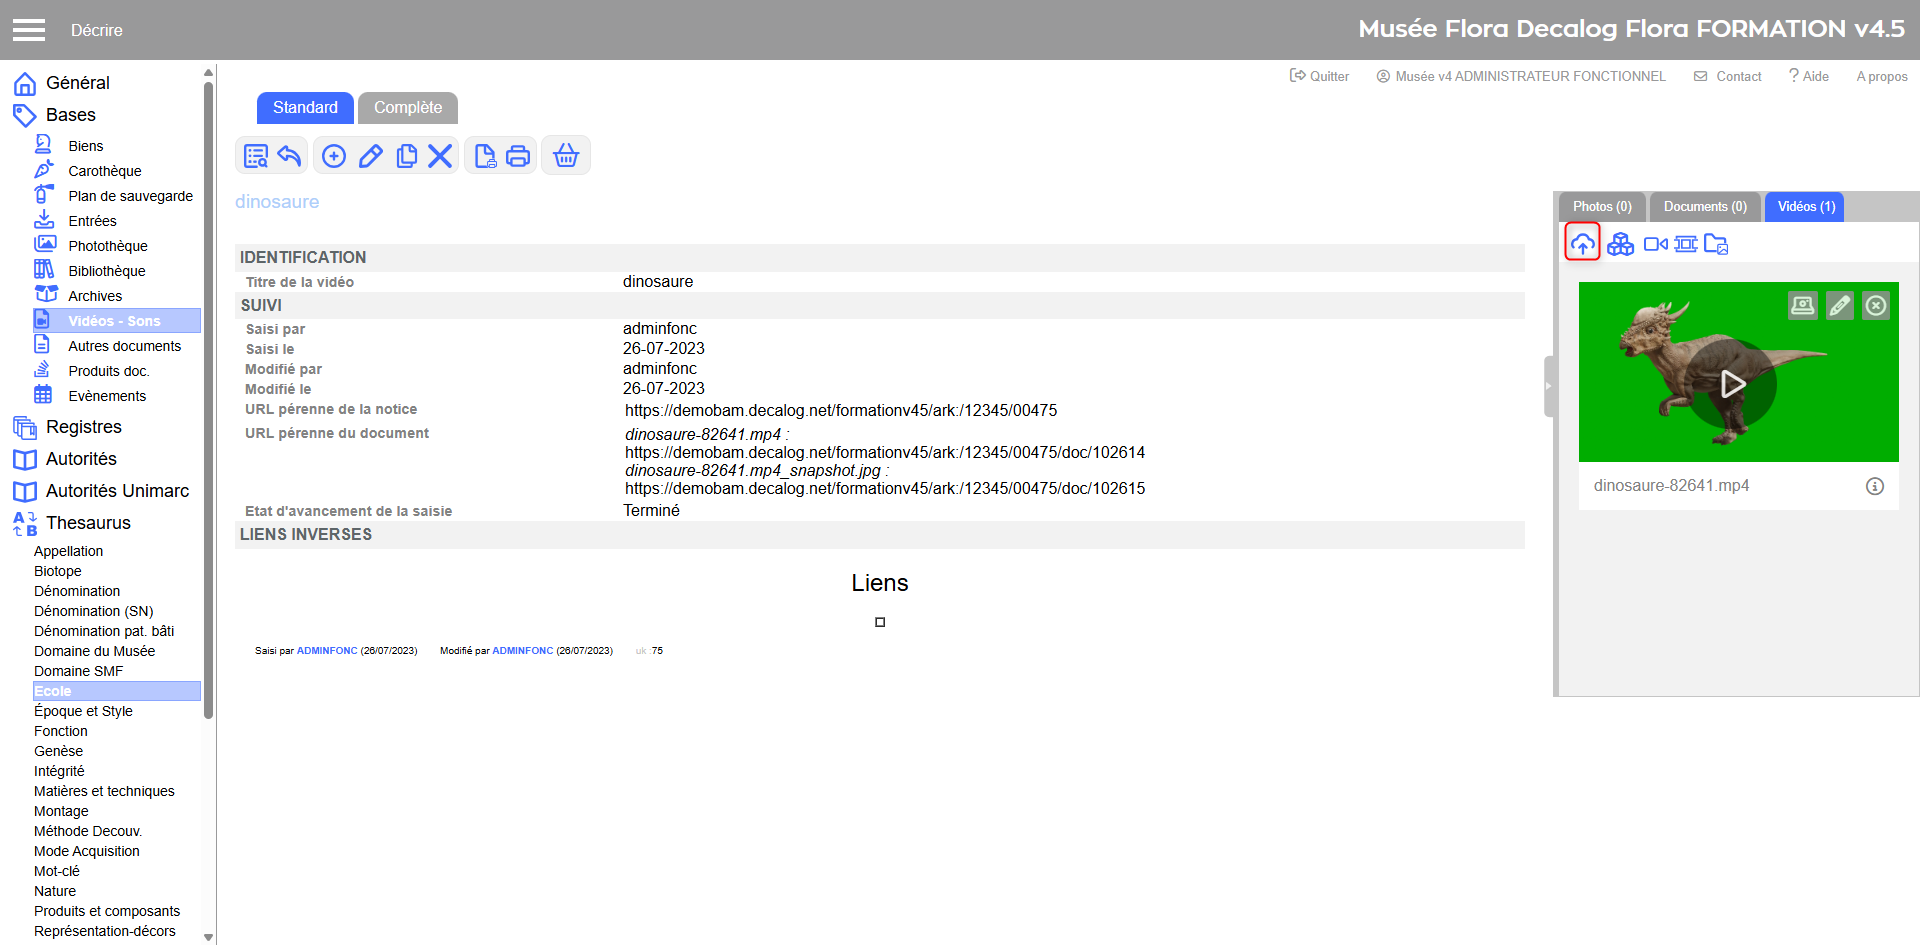
Task: Open the Aide help link
Action: (1809, 76)
